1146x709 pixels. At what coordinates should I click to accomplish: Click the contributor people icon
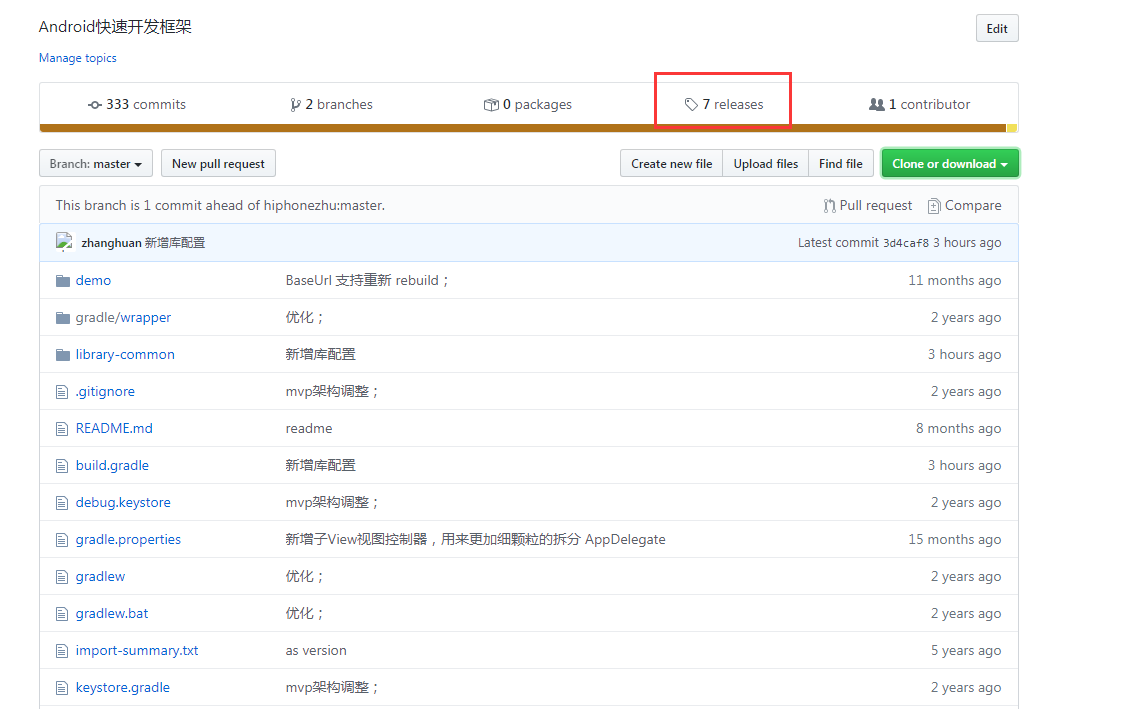pos(876,105)
